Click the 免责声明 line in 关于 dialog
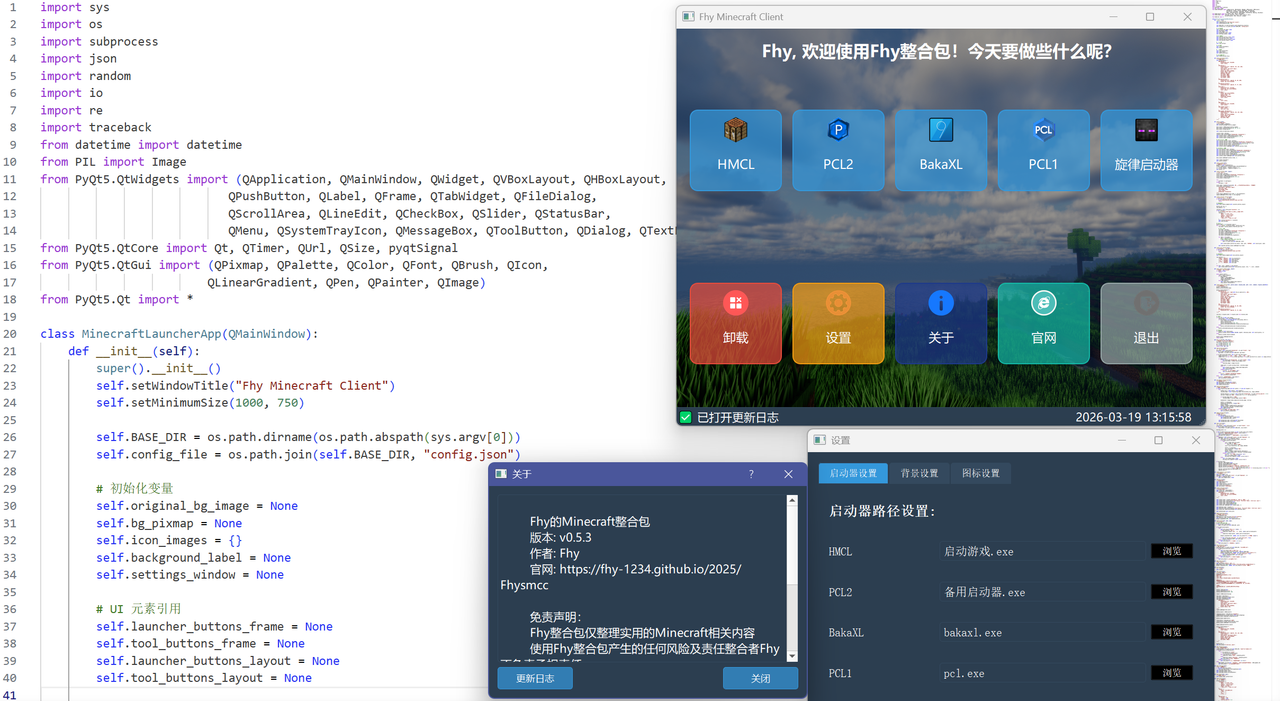This screenshot has height=701, width=1280. coord(556,617)
